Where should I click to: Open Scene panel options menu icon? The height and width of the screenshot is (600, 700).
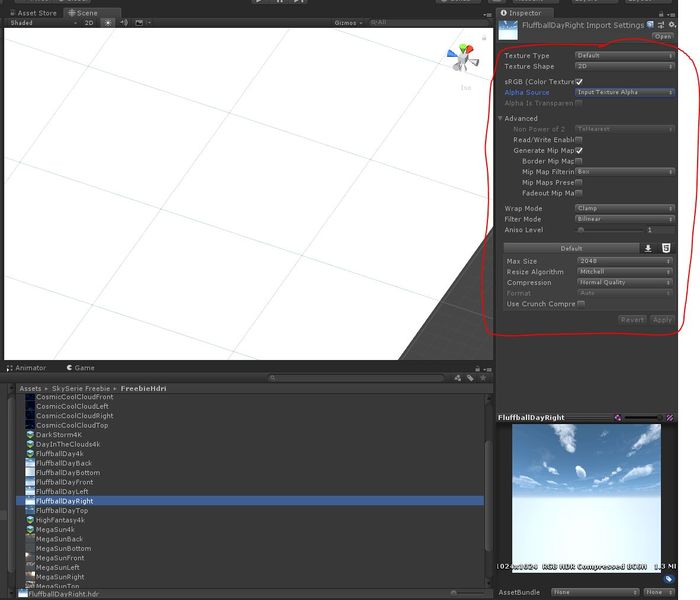click(x=488, y=14)
